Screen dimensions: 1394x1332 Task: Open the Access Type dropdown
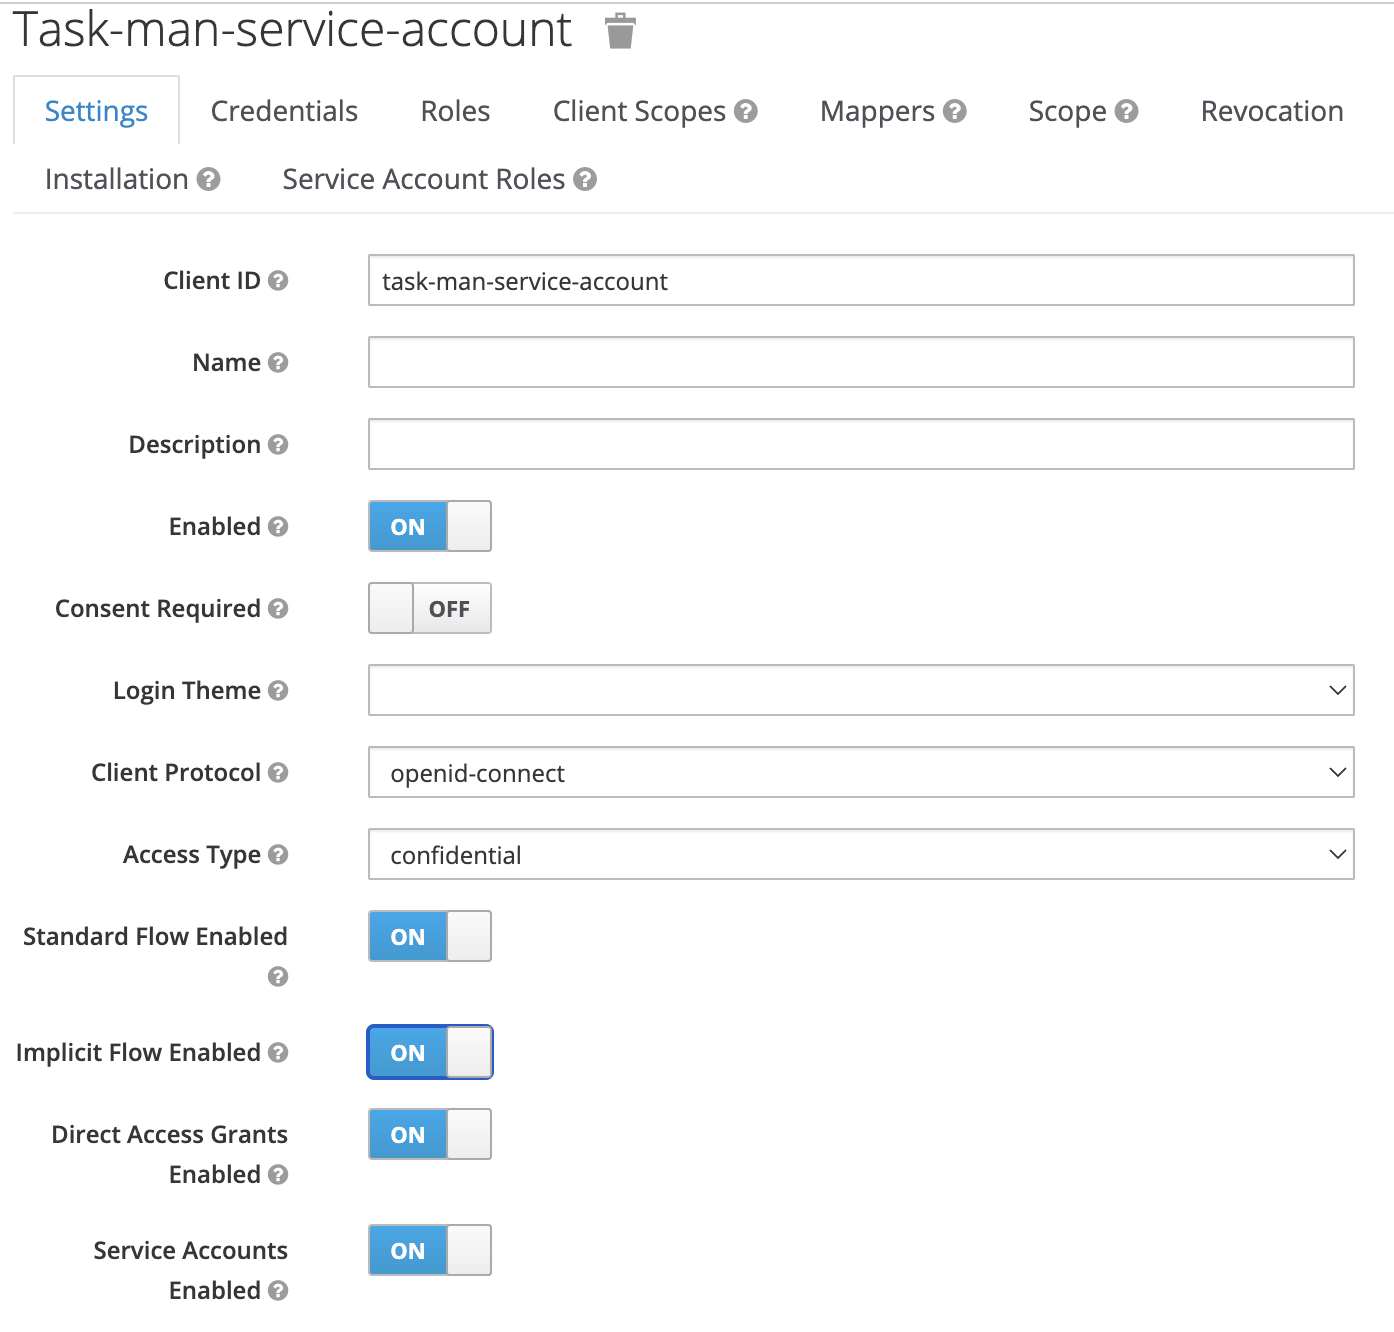(860, 855)
